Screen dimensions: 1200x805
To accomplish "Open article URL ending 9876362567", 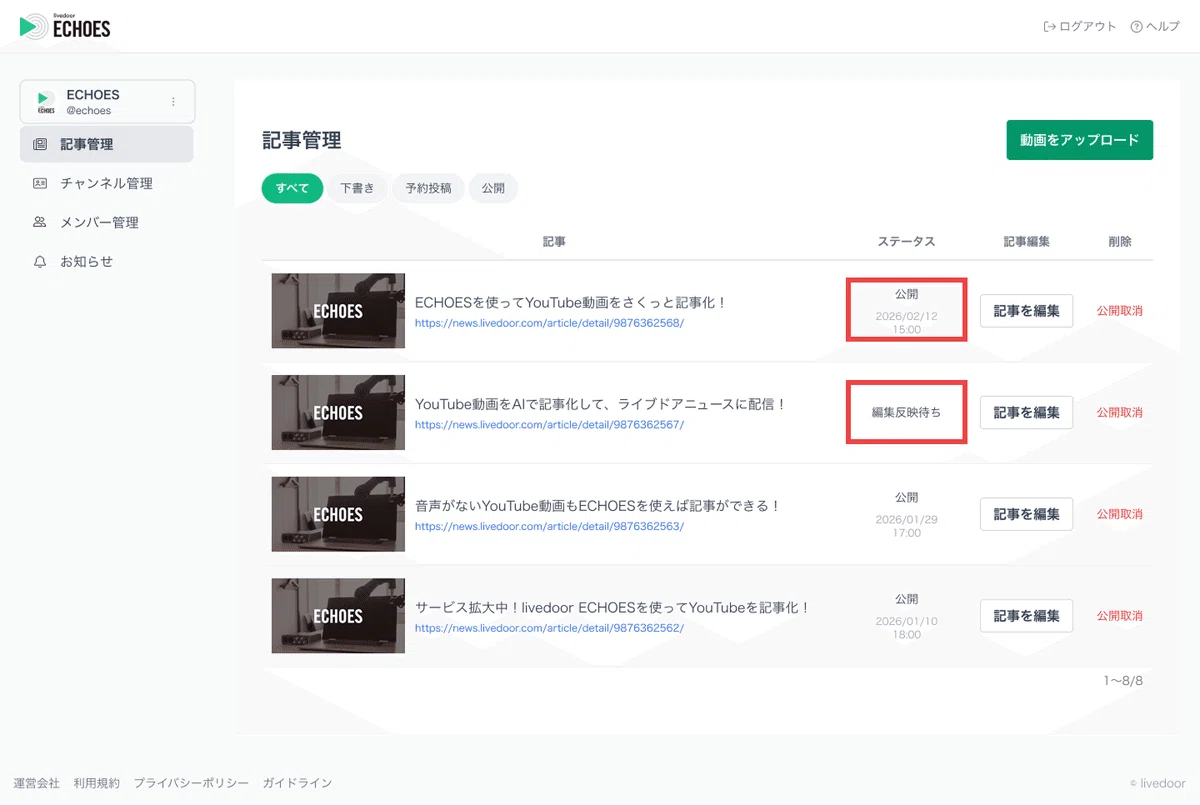I will tap(549, 424).
